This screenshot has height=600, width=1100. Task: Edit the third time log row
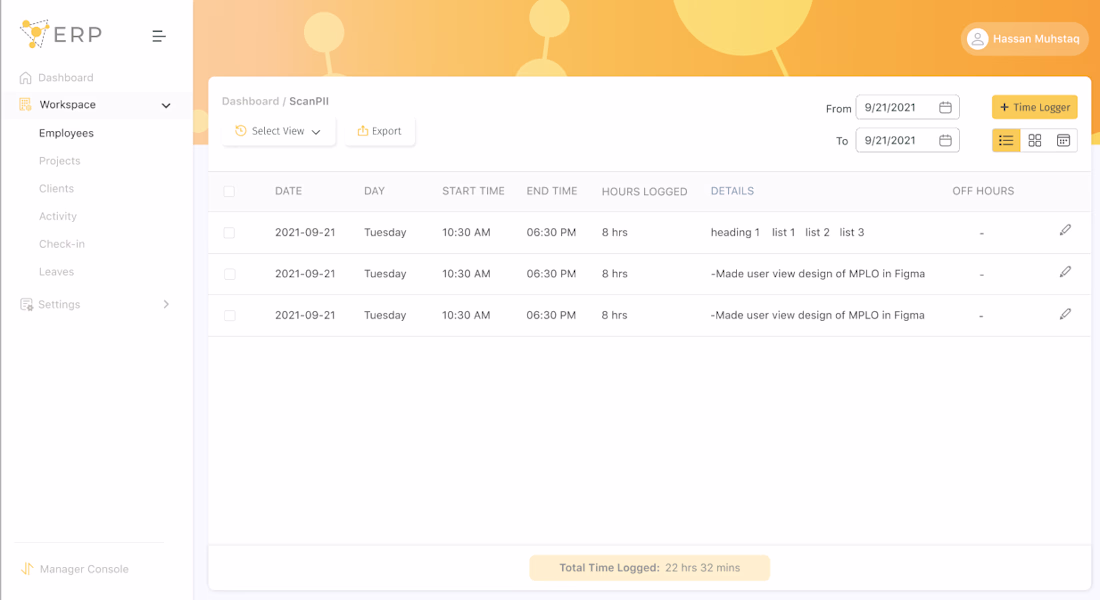coord(1065,314)
